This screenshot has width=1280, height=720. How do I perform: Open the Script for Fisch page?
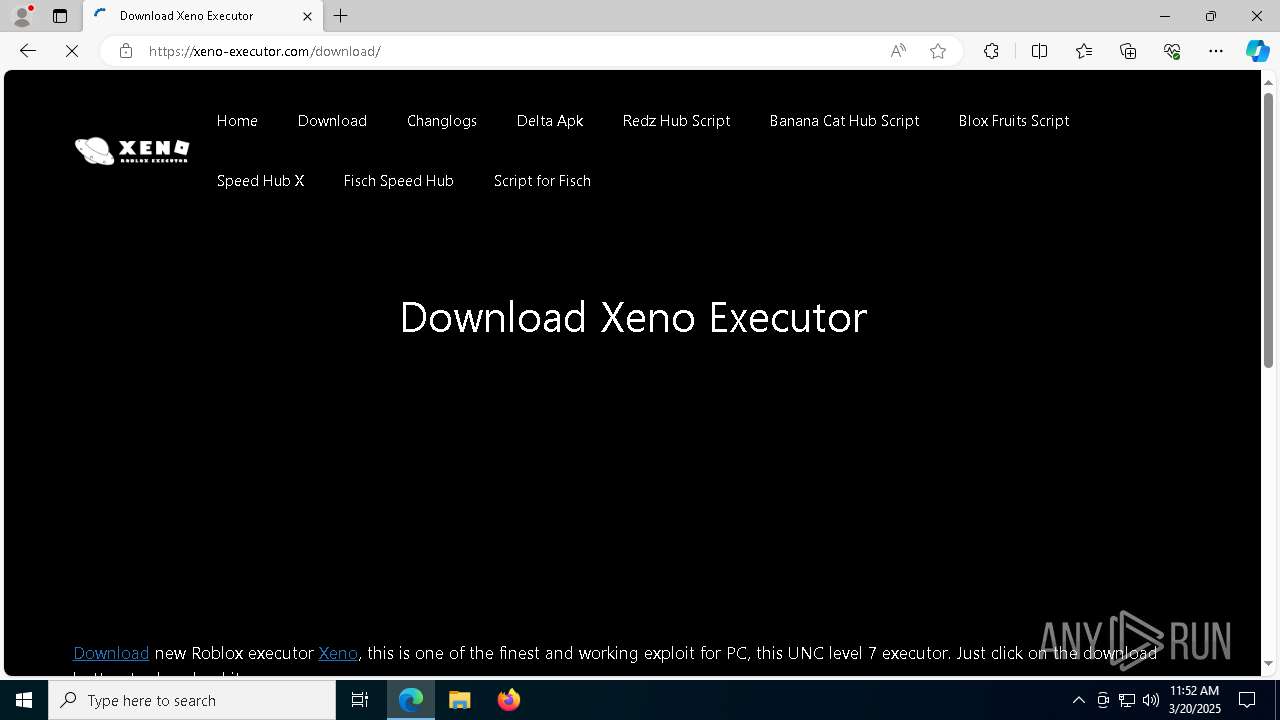coord(542,181)
